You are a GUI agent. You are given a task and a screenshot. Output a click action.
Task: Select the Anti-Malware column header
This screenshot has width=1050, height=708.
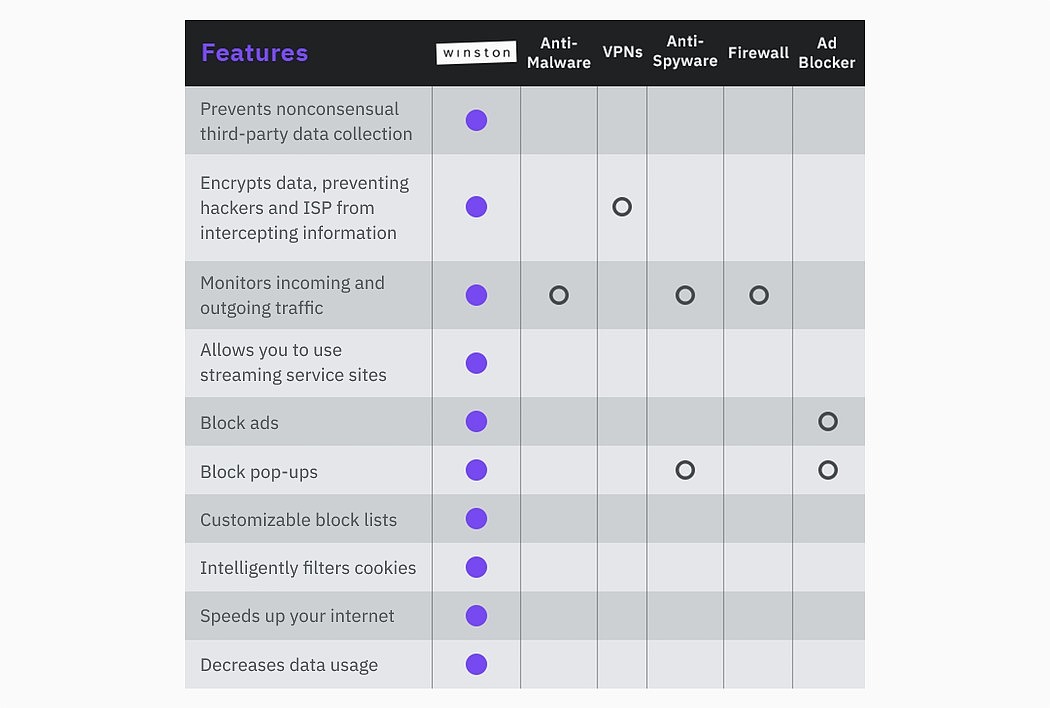click(x=559, y=53)
